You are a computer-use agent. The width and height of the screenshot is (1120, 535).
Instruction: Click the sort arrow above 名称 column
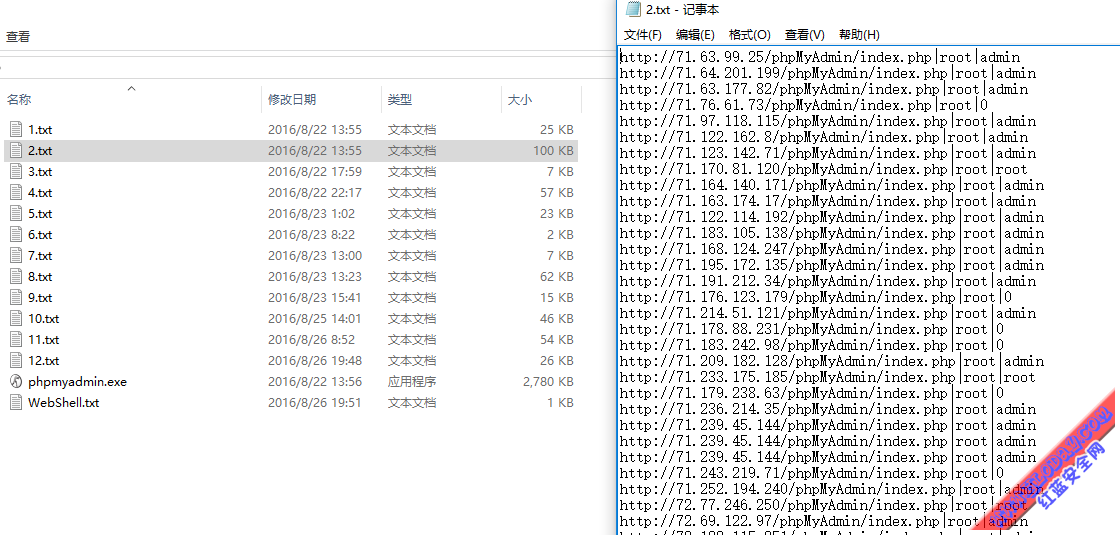(x=131, y=89)
